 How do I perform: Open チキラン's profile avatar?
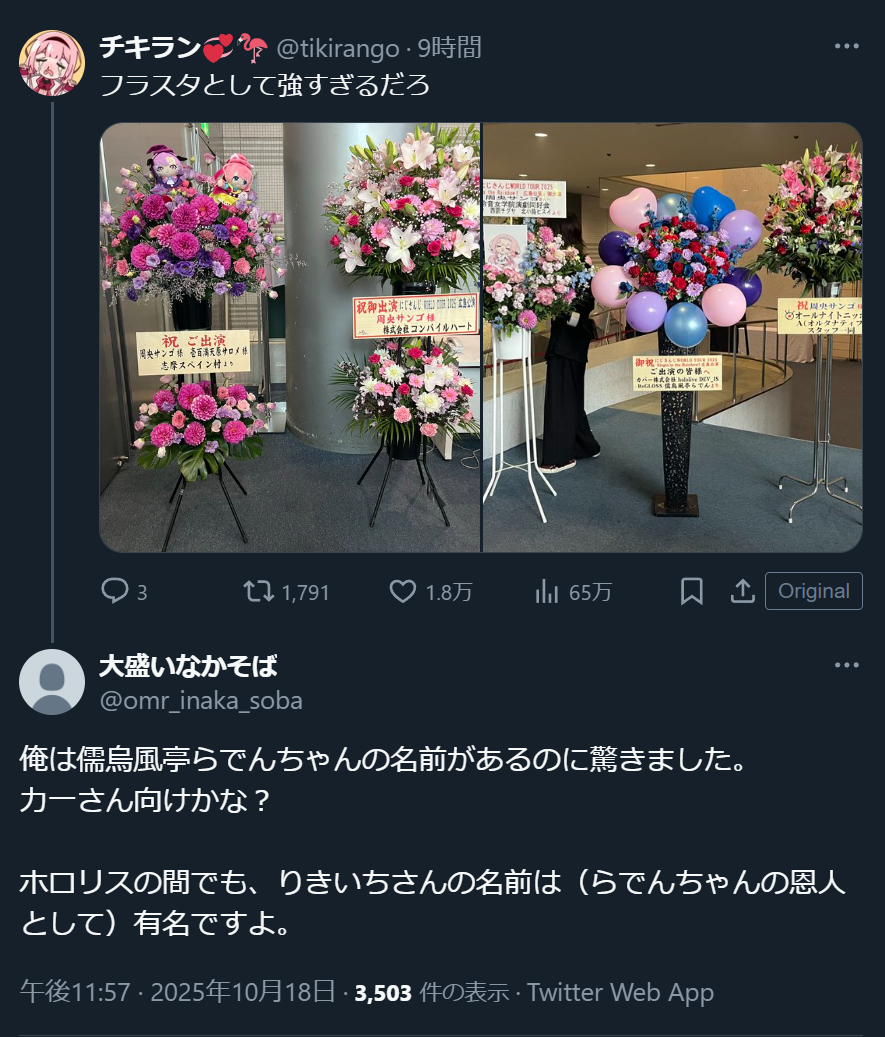52,63
